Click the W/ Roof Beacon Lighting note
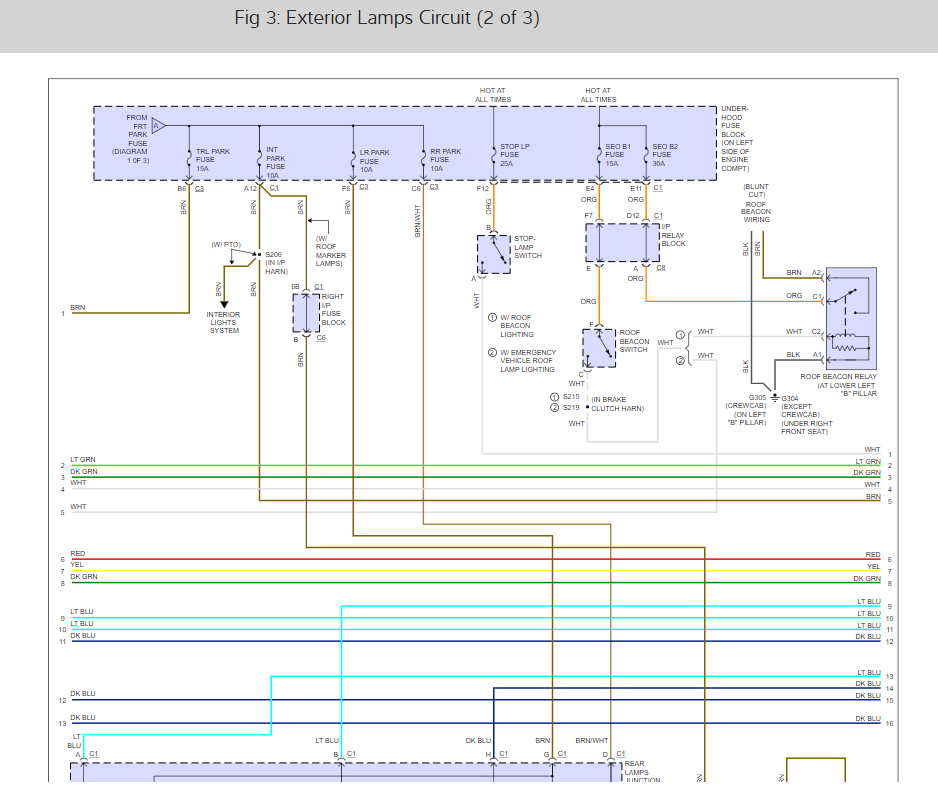 point(516,326)
